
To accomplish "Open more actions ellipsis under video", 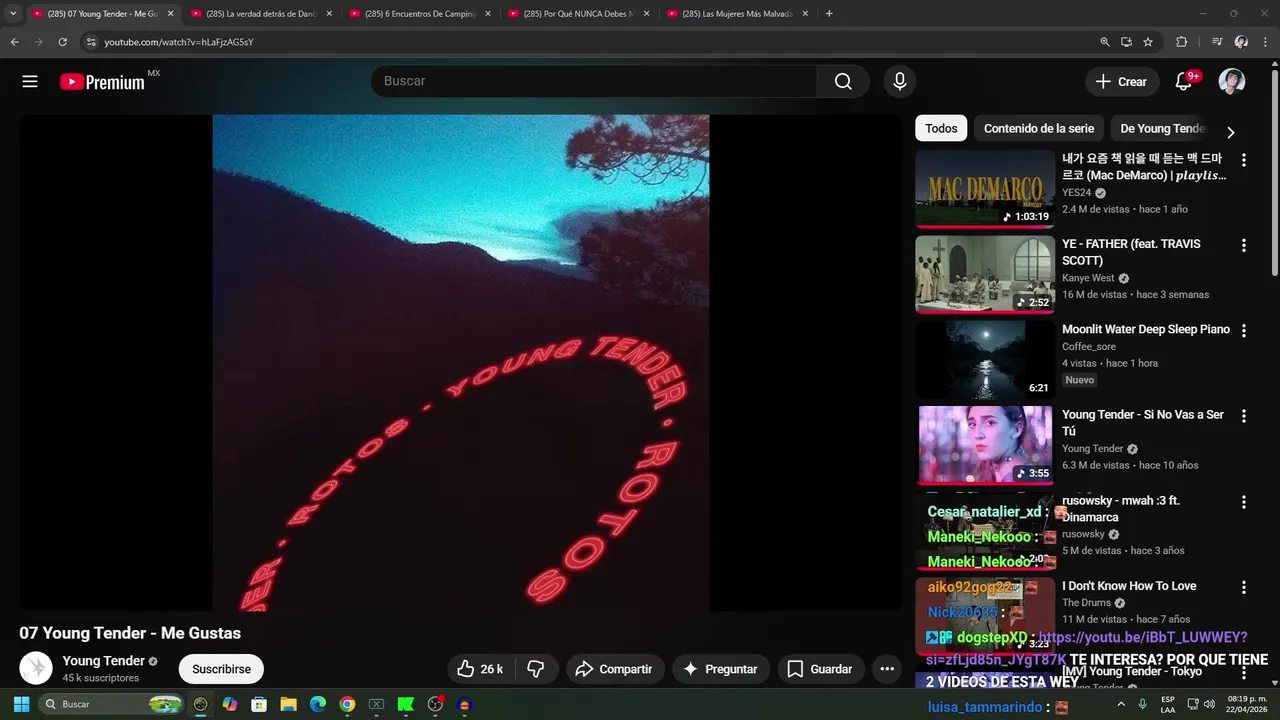I will click(x=887, y=669).
